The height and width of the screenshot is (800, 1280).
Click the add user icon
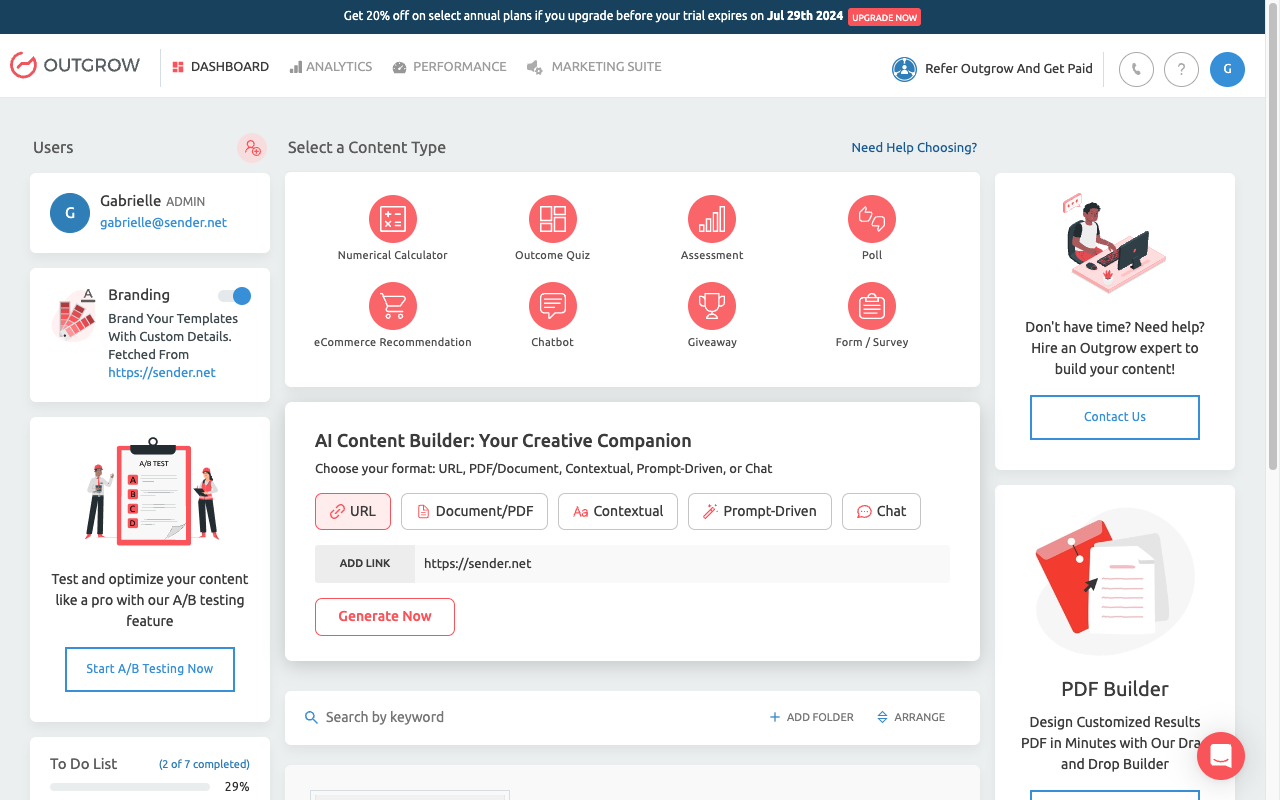coord(252,148)
